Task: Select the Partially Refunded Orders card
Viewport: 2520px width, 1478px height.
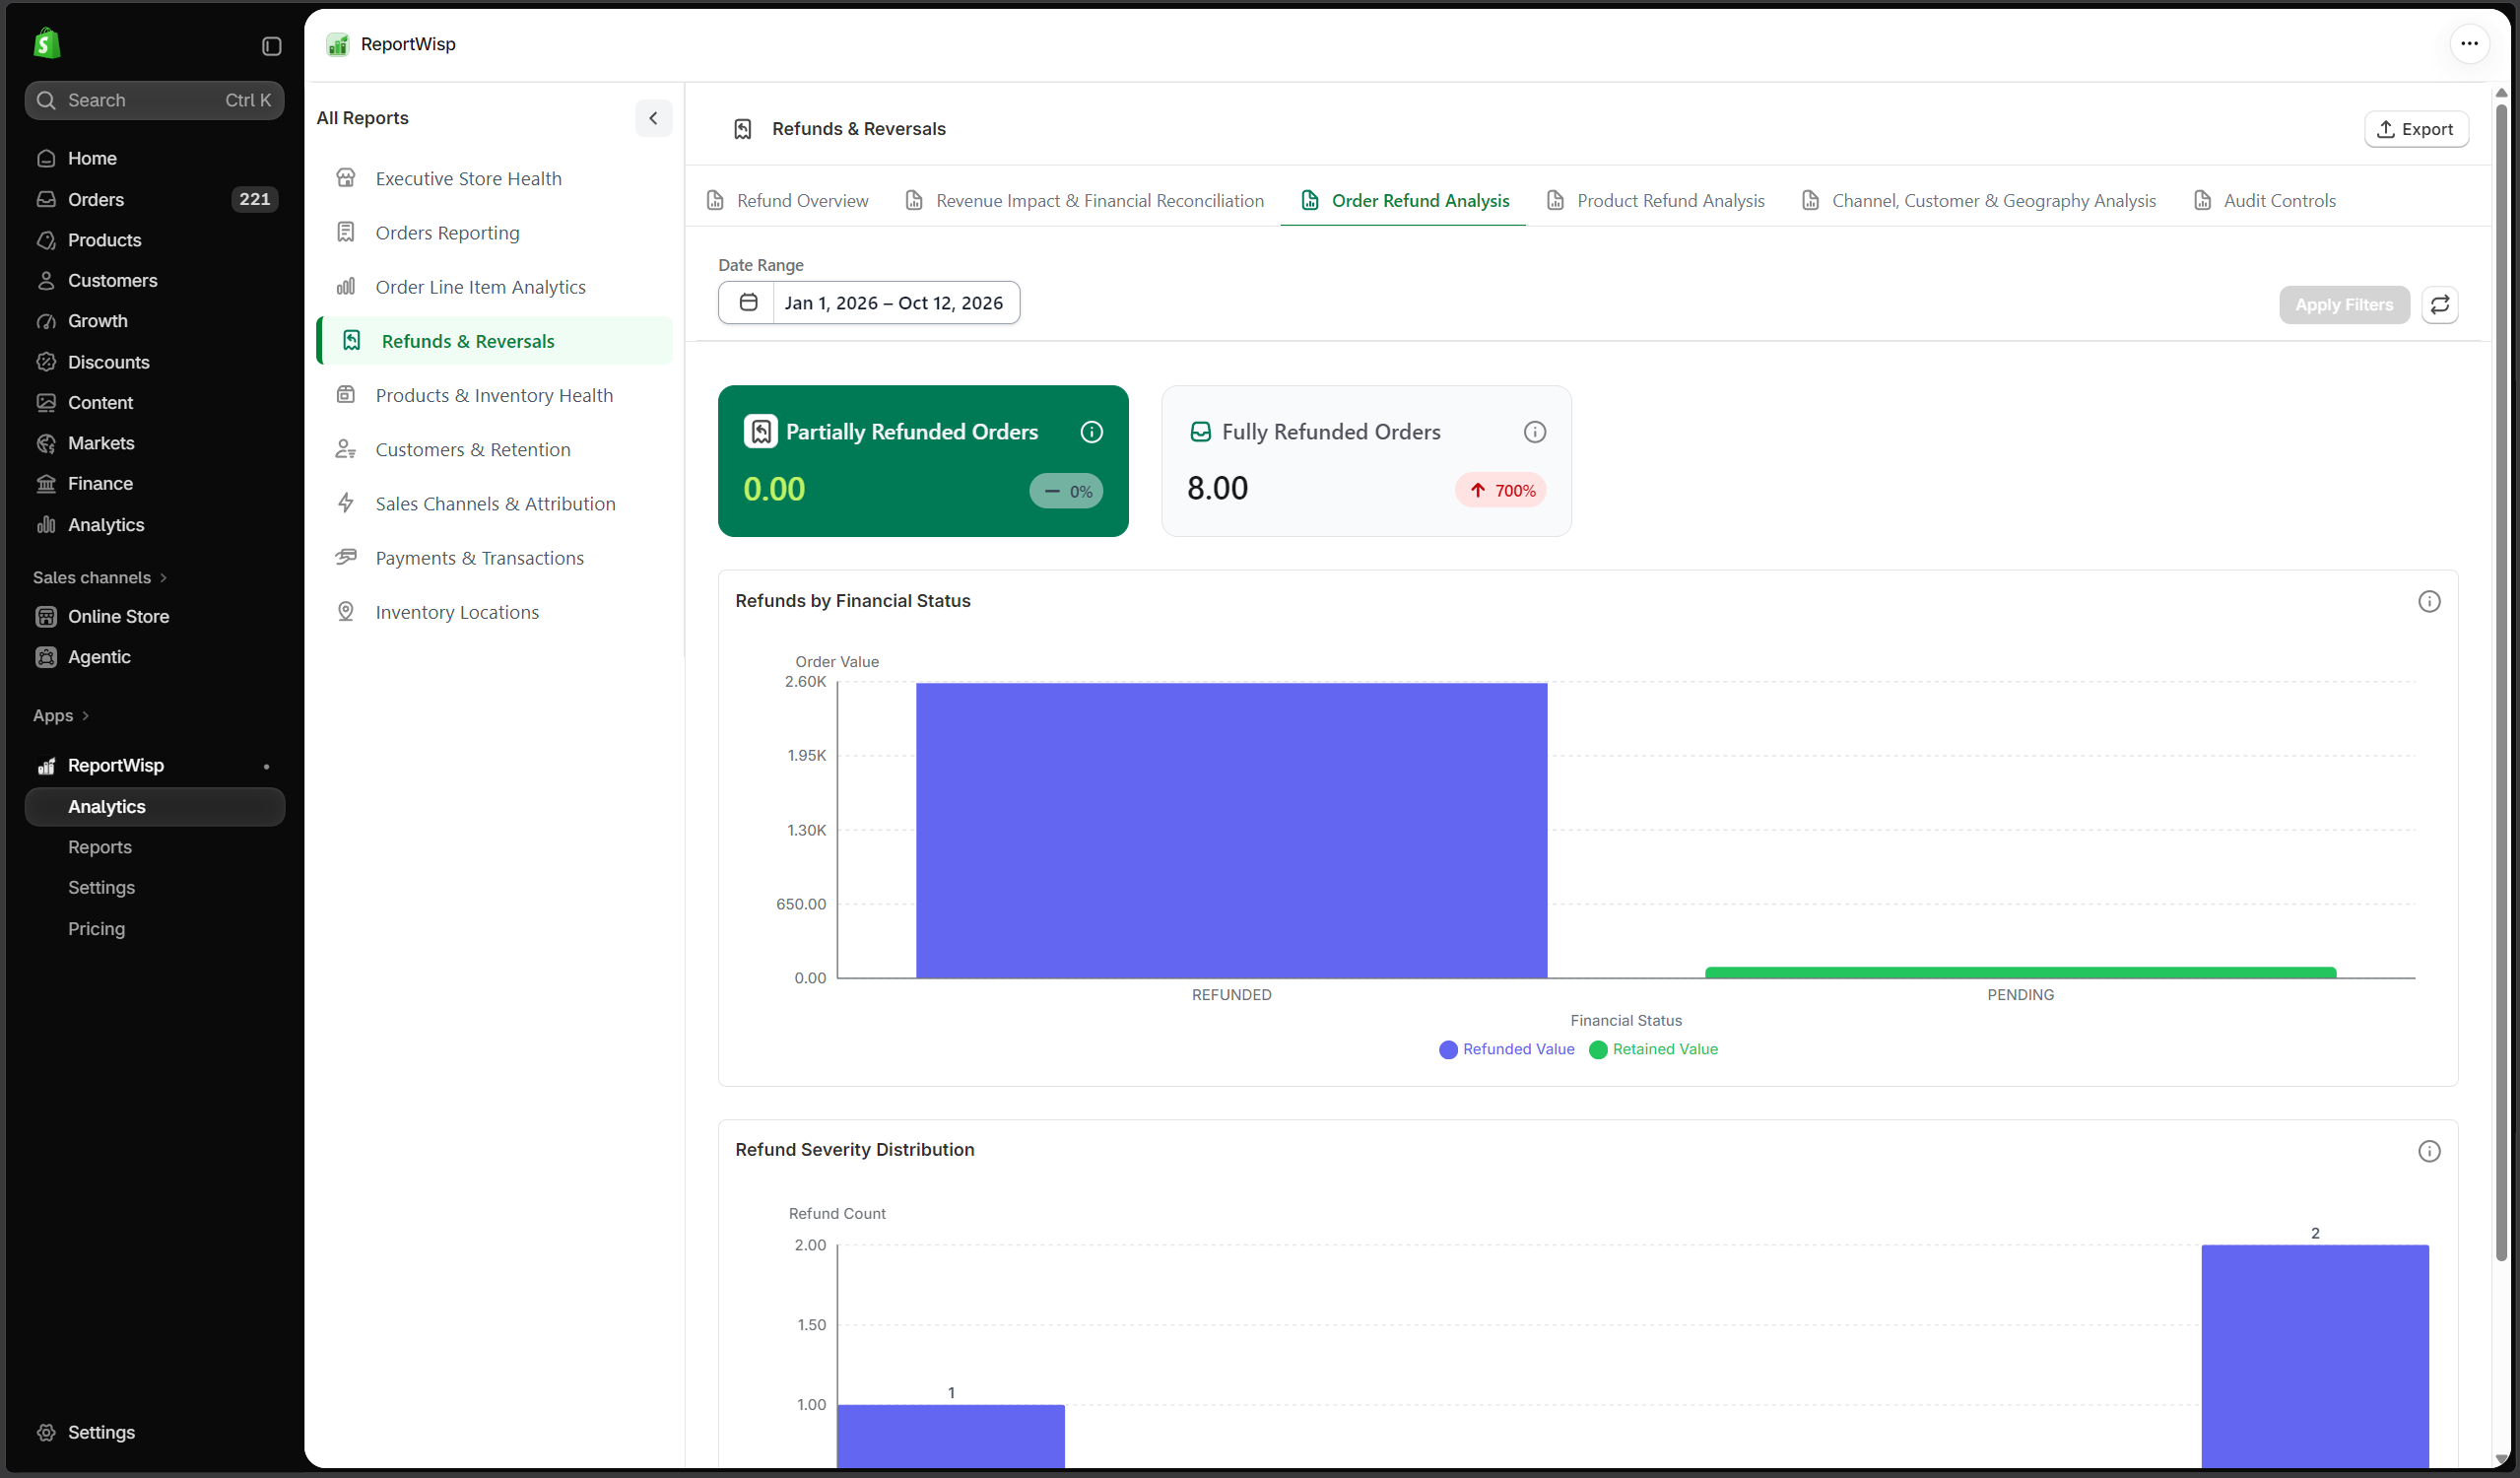Action: point(922,461)
